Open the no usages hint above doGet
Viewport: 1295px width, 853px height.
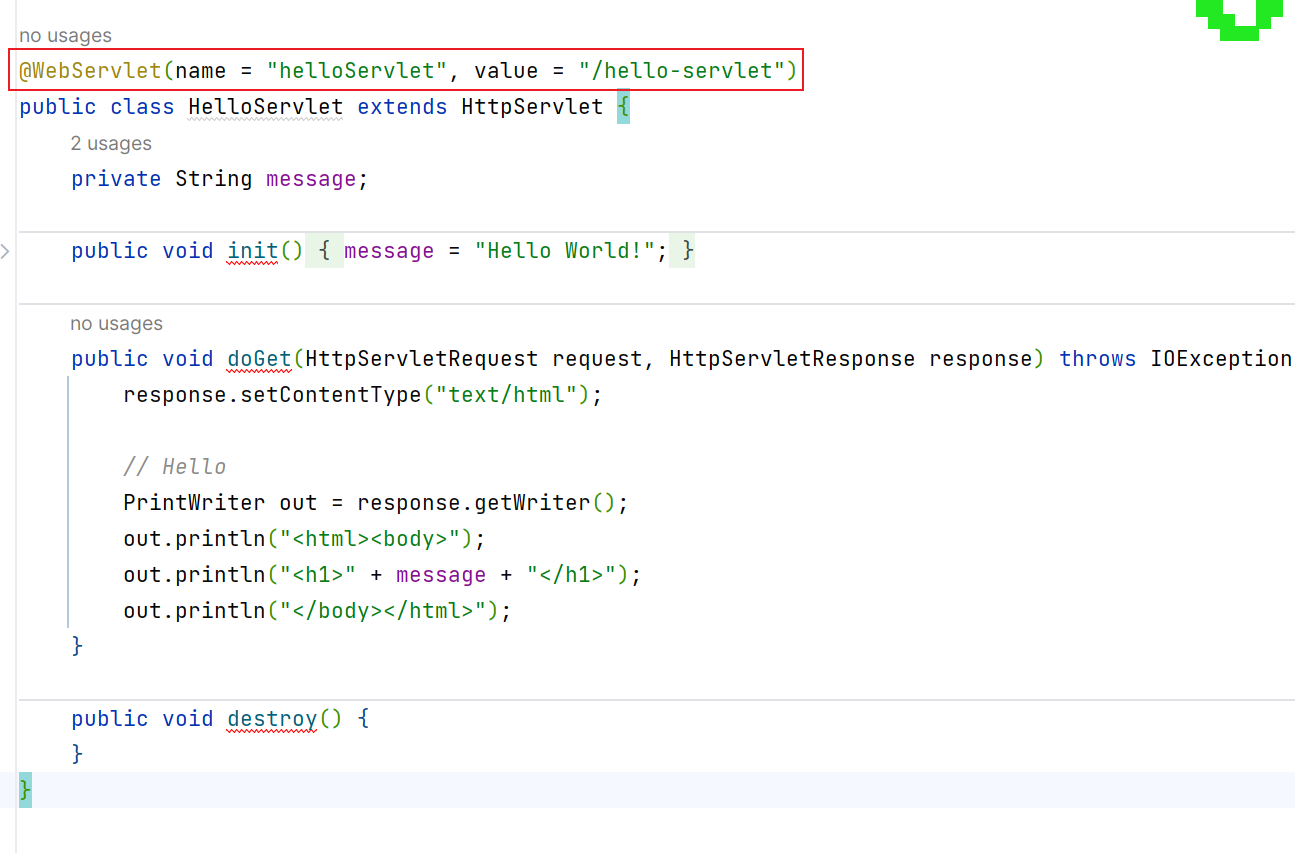116,324
